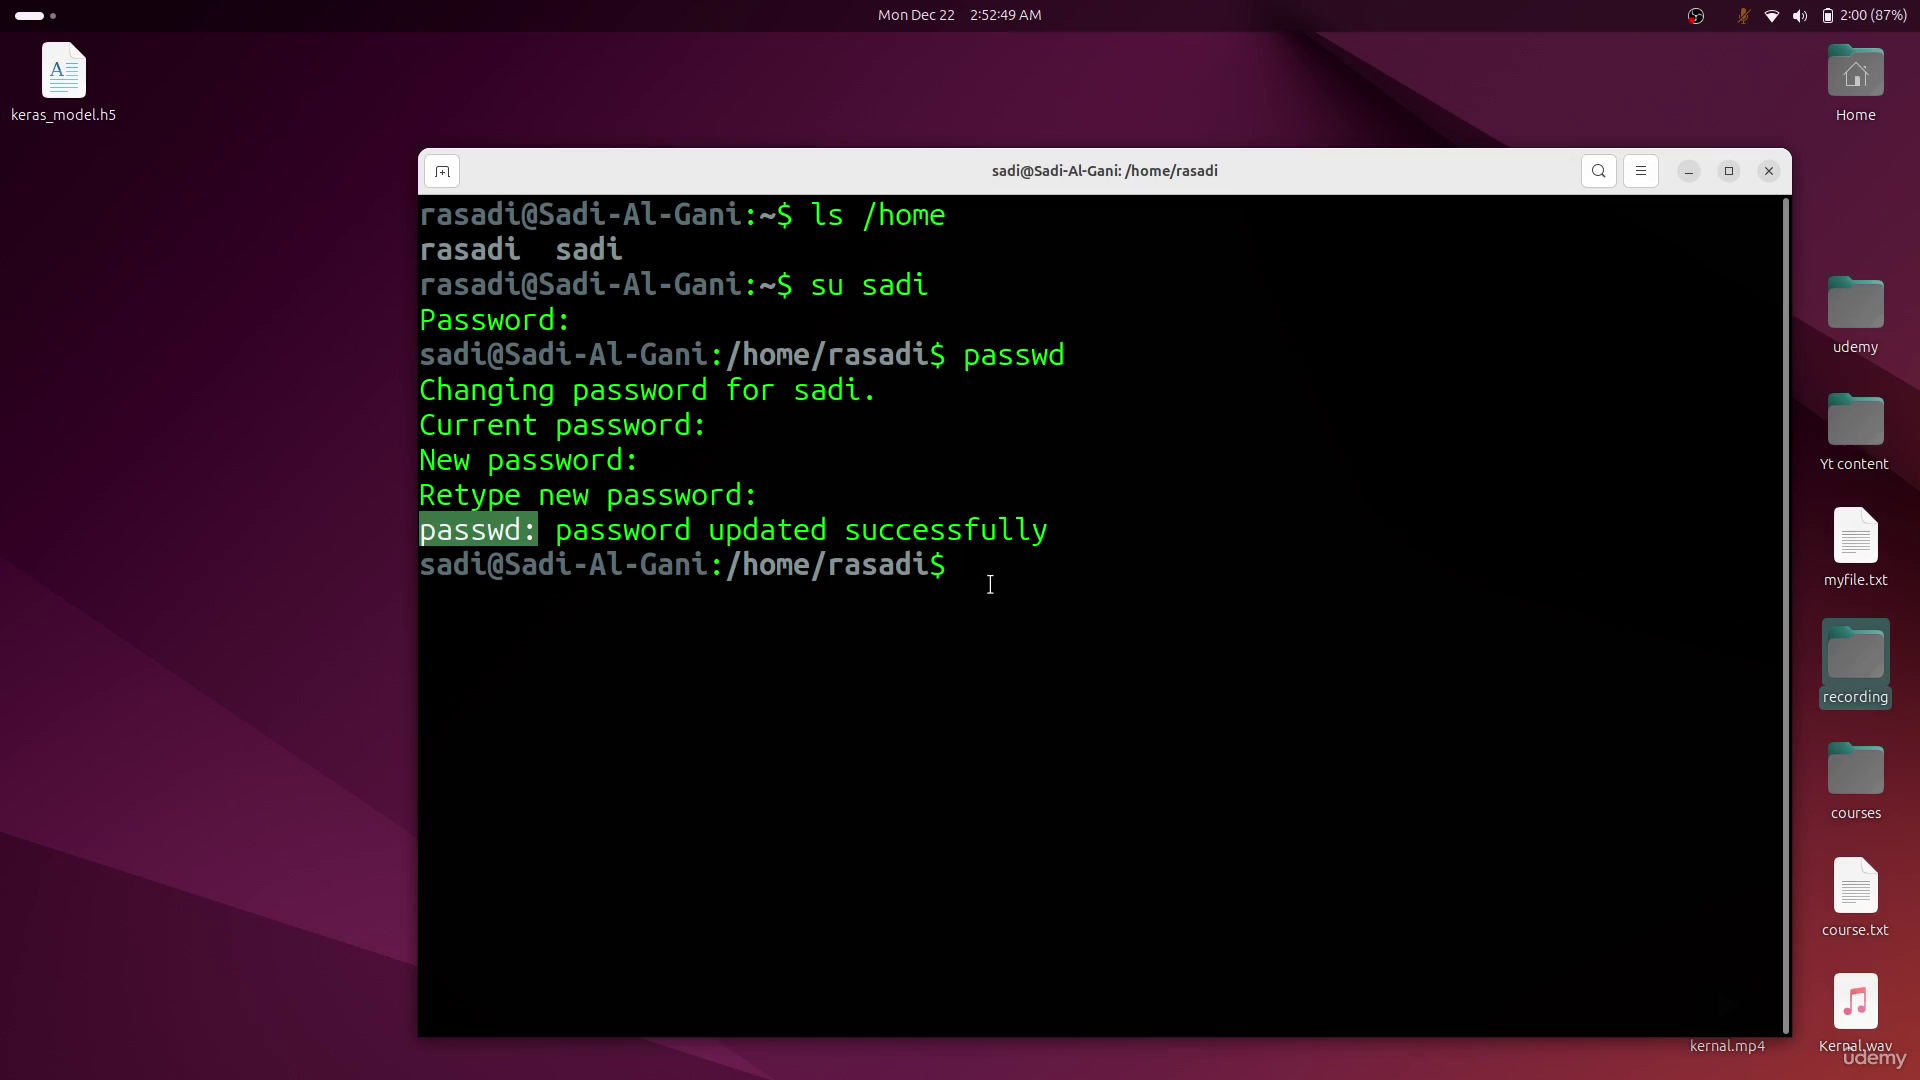
Task: Open new tab in terminal
Action: click(x=442, y=171)
